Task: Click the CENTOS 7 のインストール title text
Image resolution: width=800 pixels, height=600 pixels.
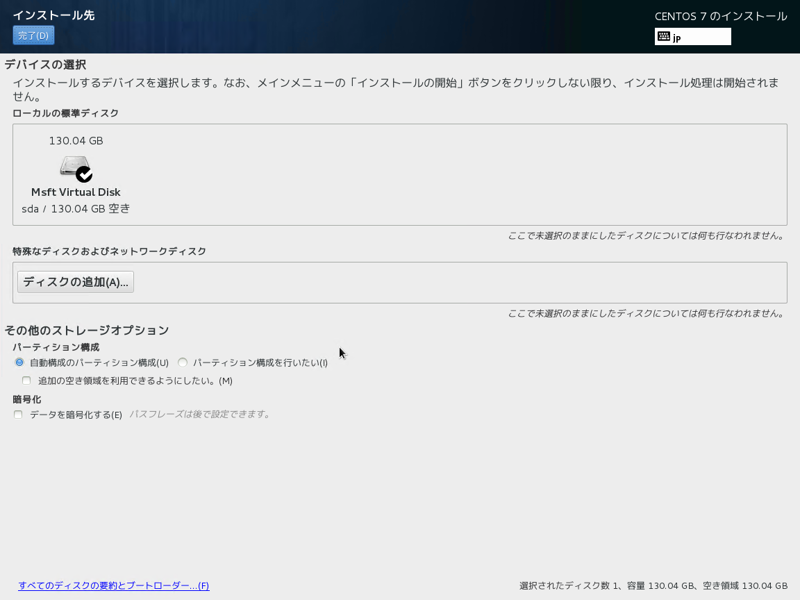Action: pyautogui.click(x=720, y=16)
